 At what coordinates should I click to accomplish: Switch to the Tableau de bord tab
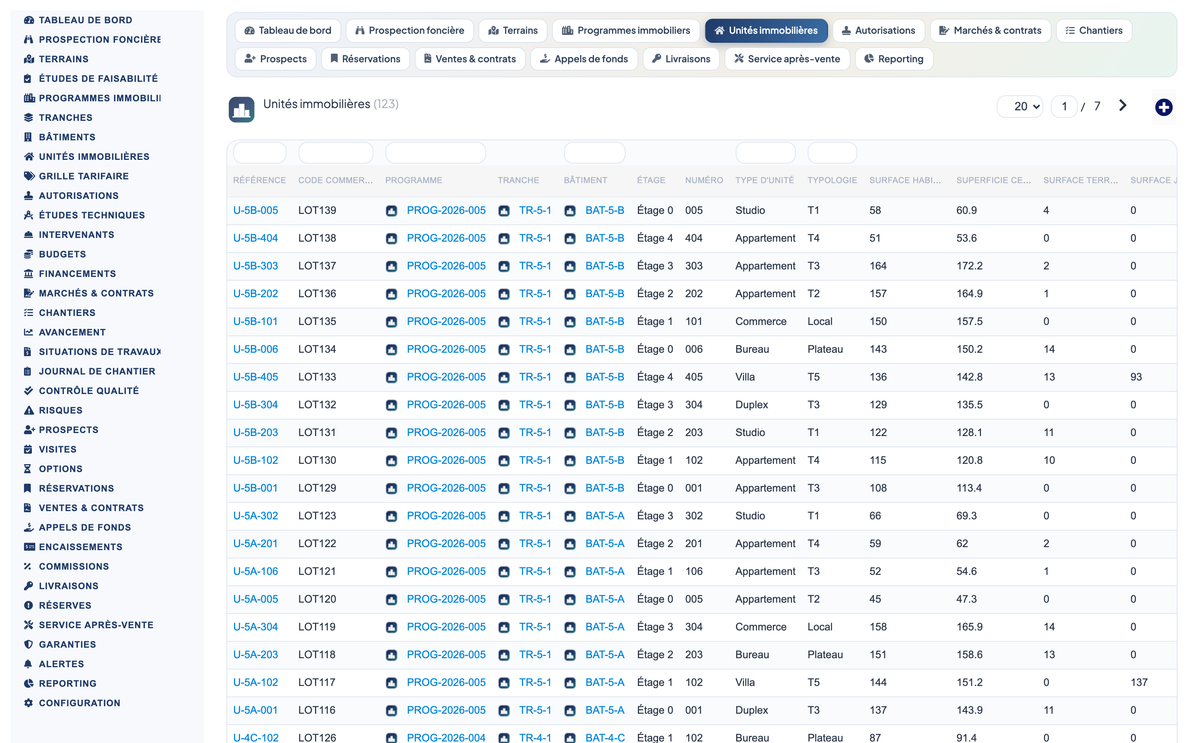click(x=288, y=31)
